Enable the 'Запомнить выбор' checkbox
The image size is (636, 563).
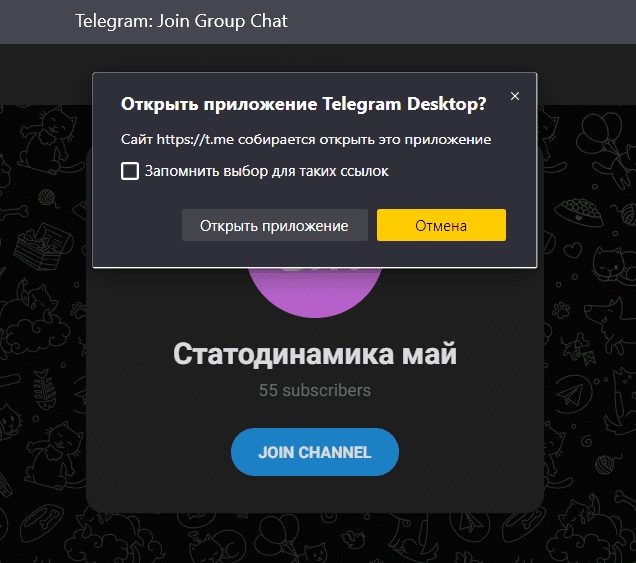130,171
